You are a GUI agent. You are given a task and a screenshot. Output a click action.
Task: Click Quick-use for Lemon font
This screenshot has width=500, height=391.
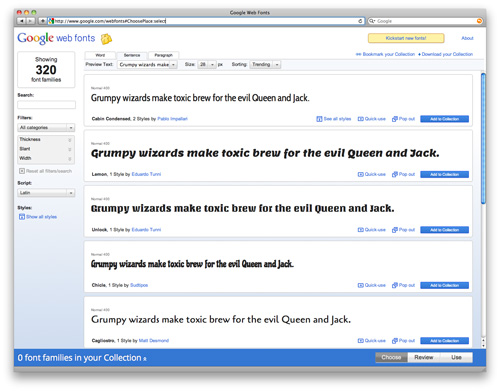(x=372, y=174)
